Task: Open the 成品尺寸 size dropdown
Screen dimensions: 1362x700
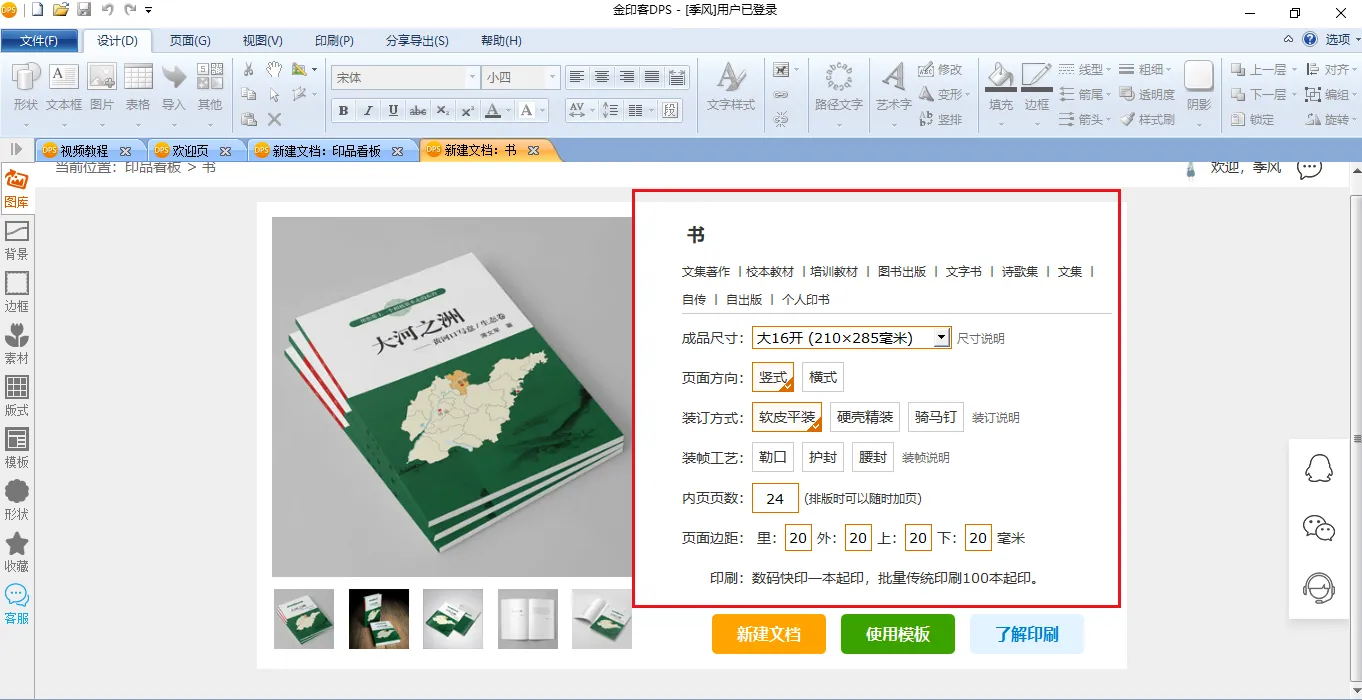Action: (941, 338)
